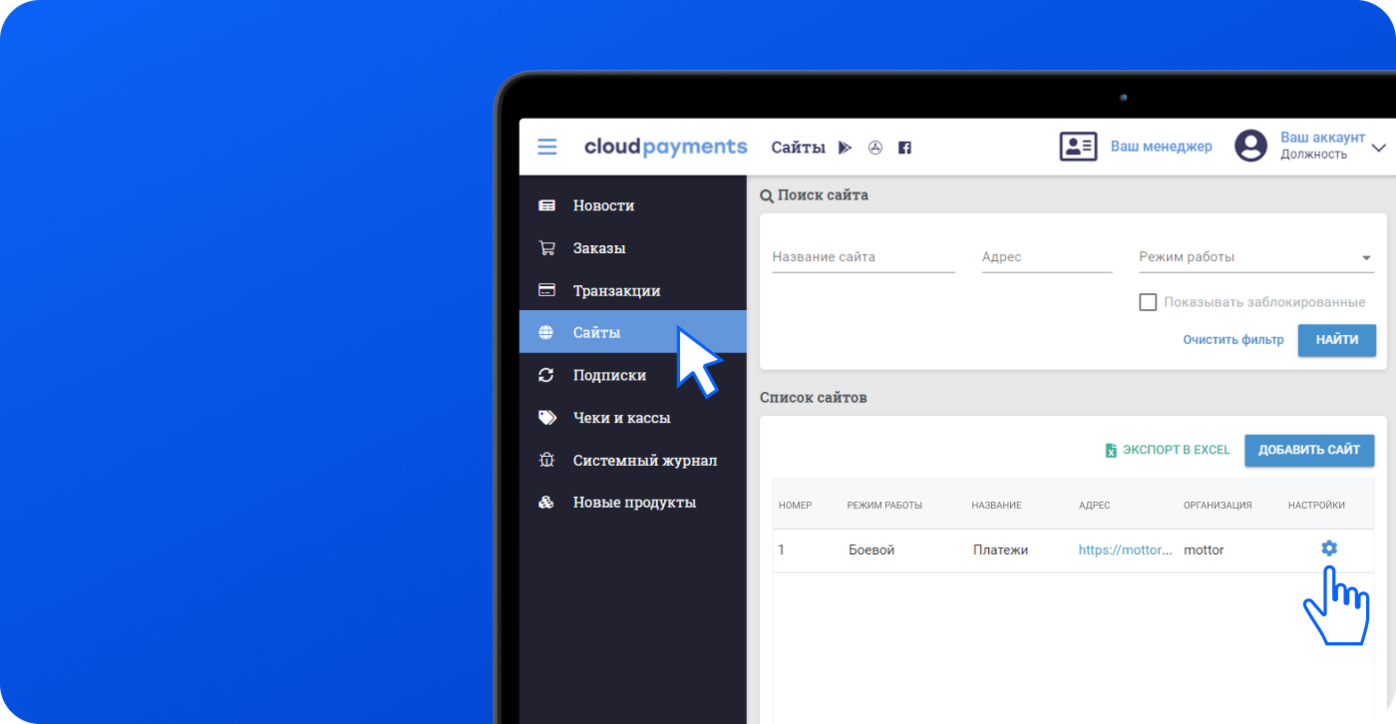Click the Заказы shopping cart icon
This screenshot has height=724, width=1396.
point(546,248)
